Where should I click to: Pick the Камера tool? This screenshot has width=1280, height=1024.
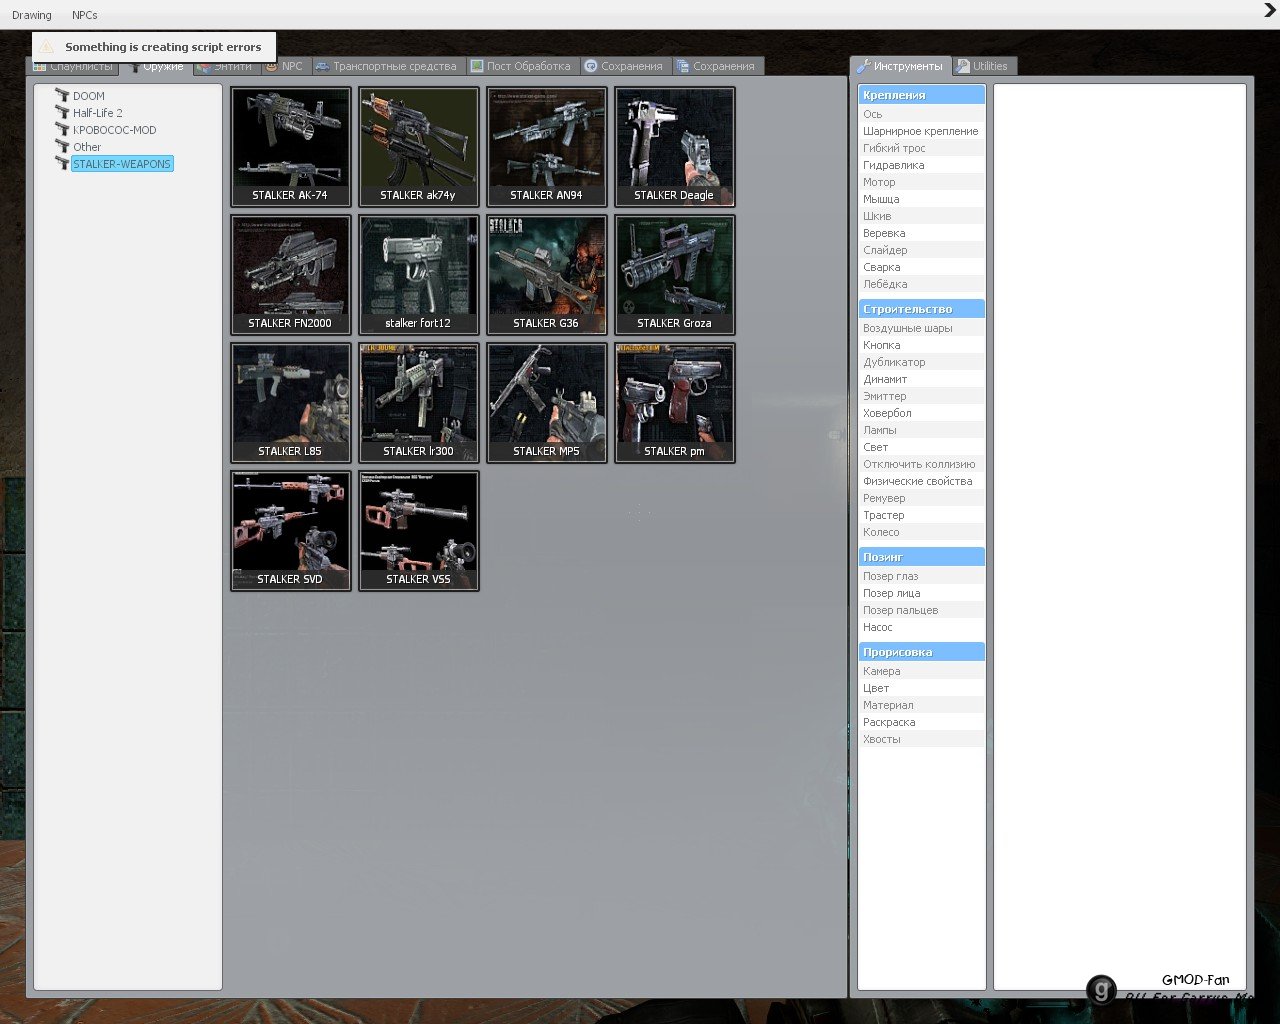click(x=921, y=671)
